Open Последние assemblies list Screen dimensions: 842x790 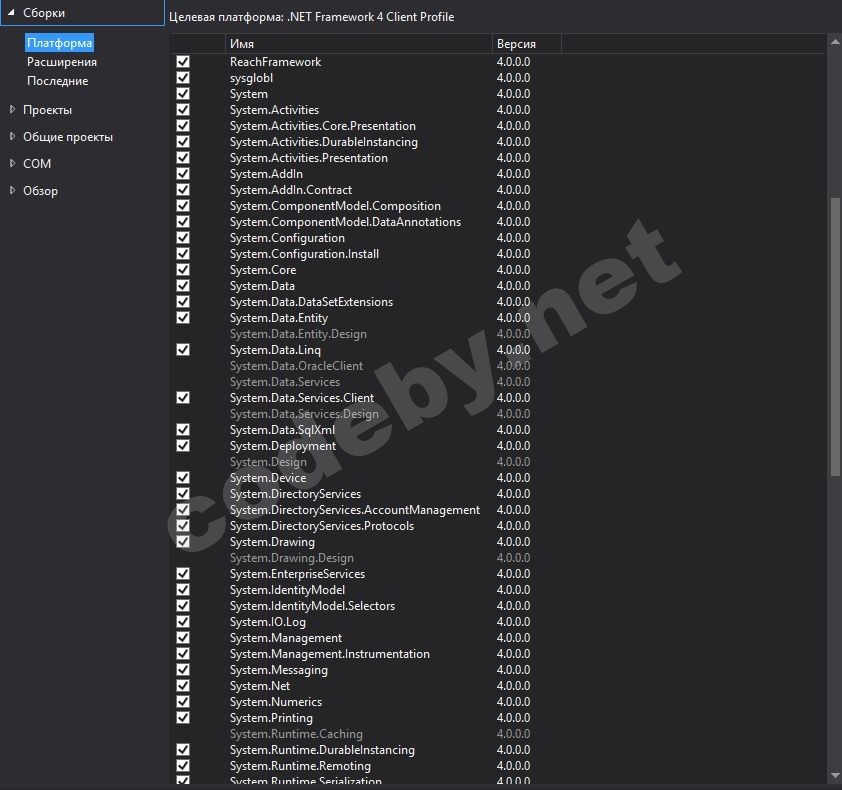[x=57, y=81]
